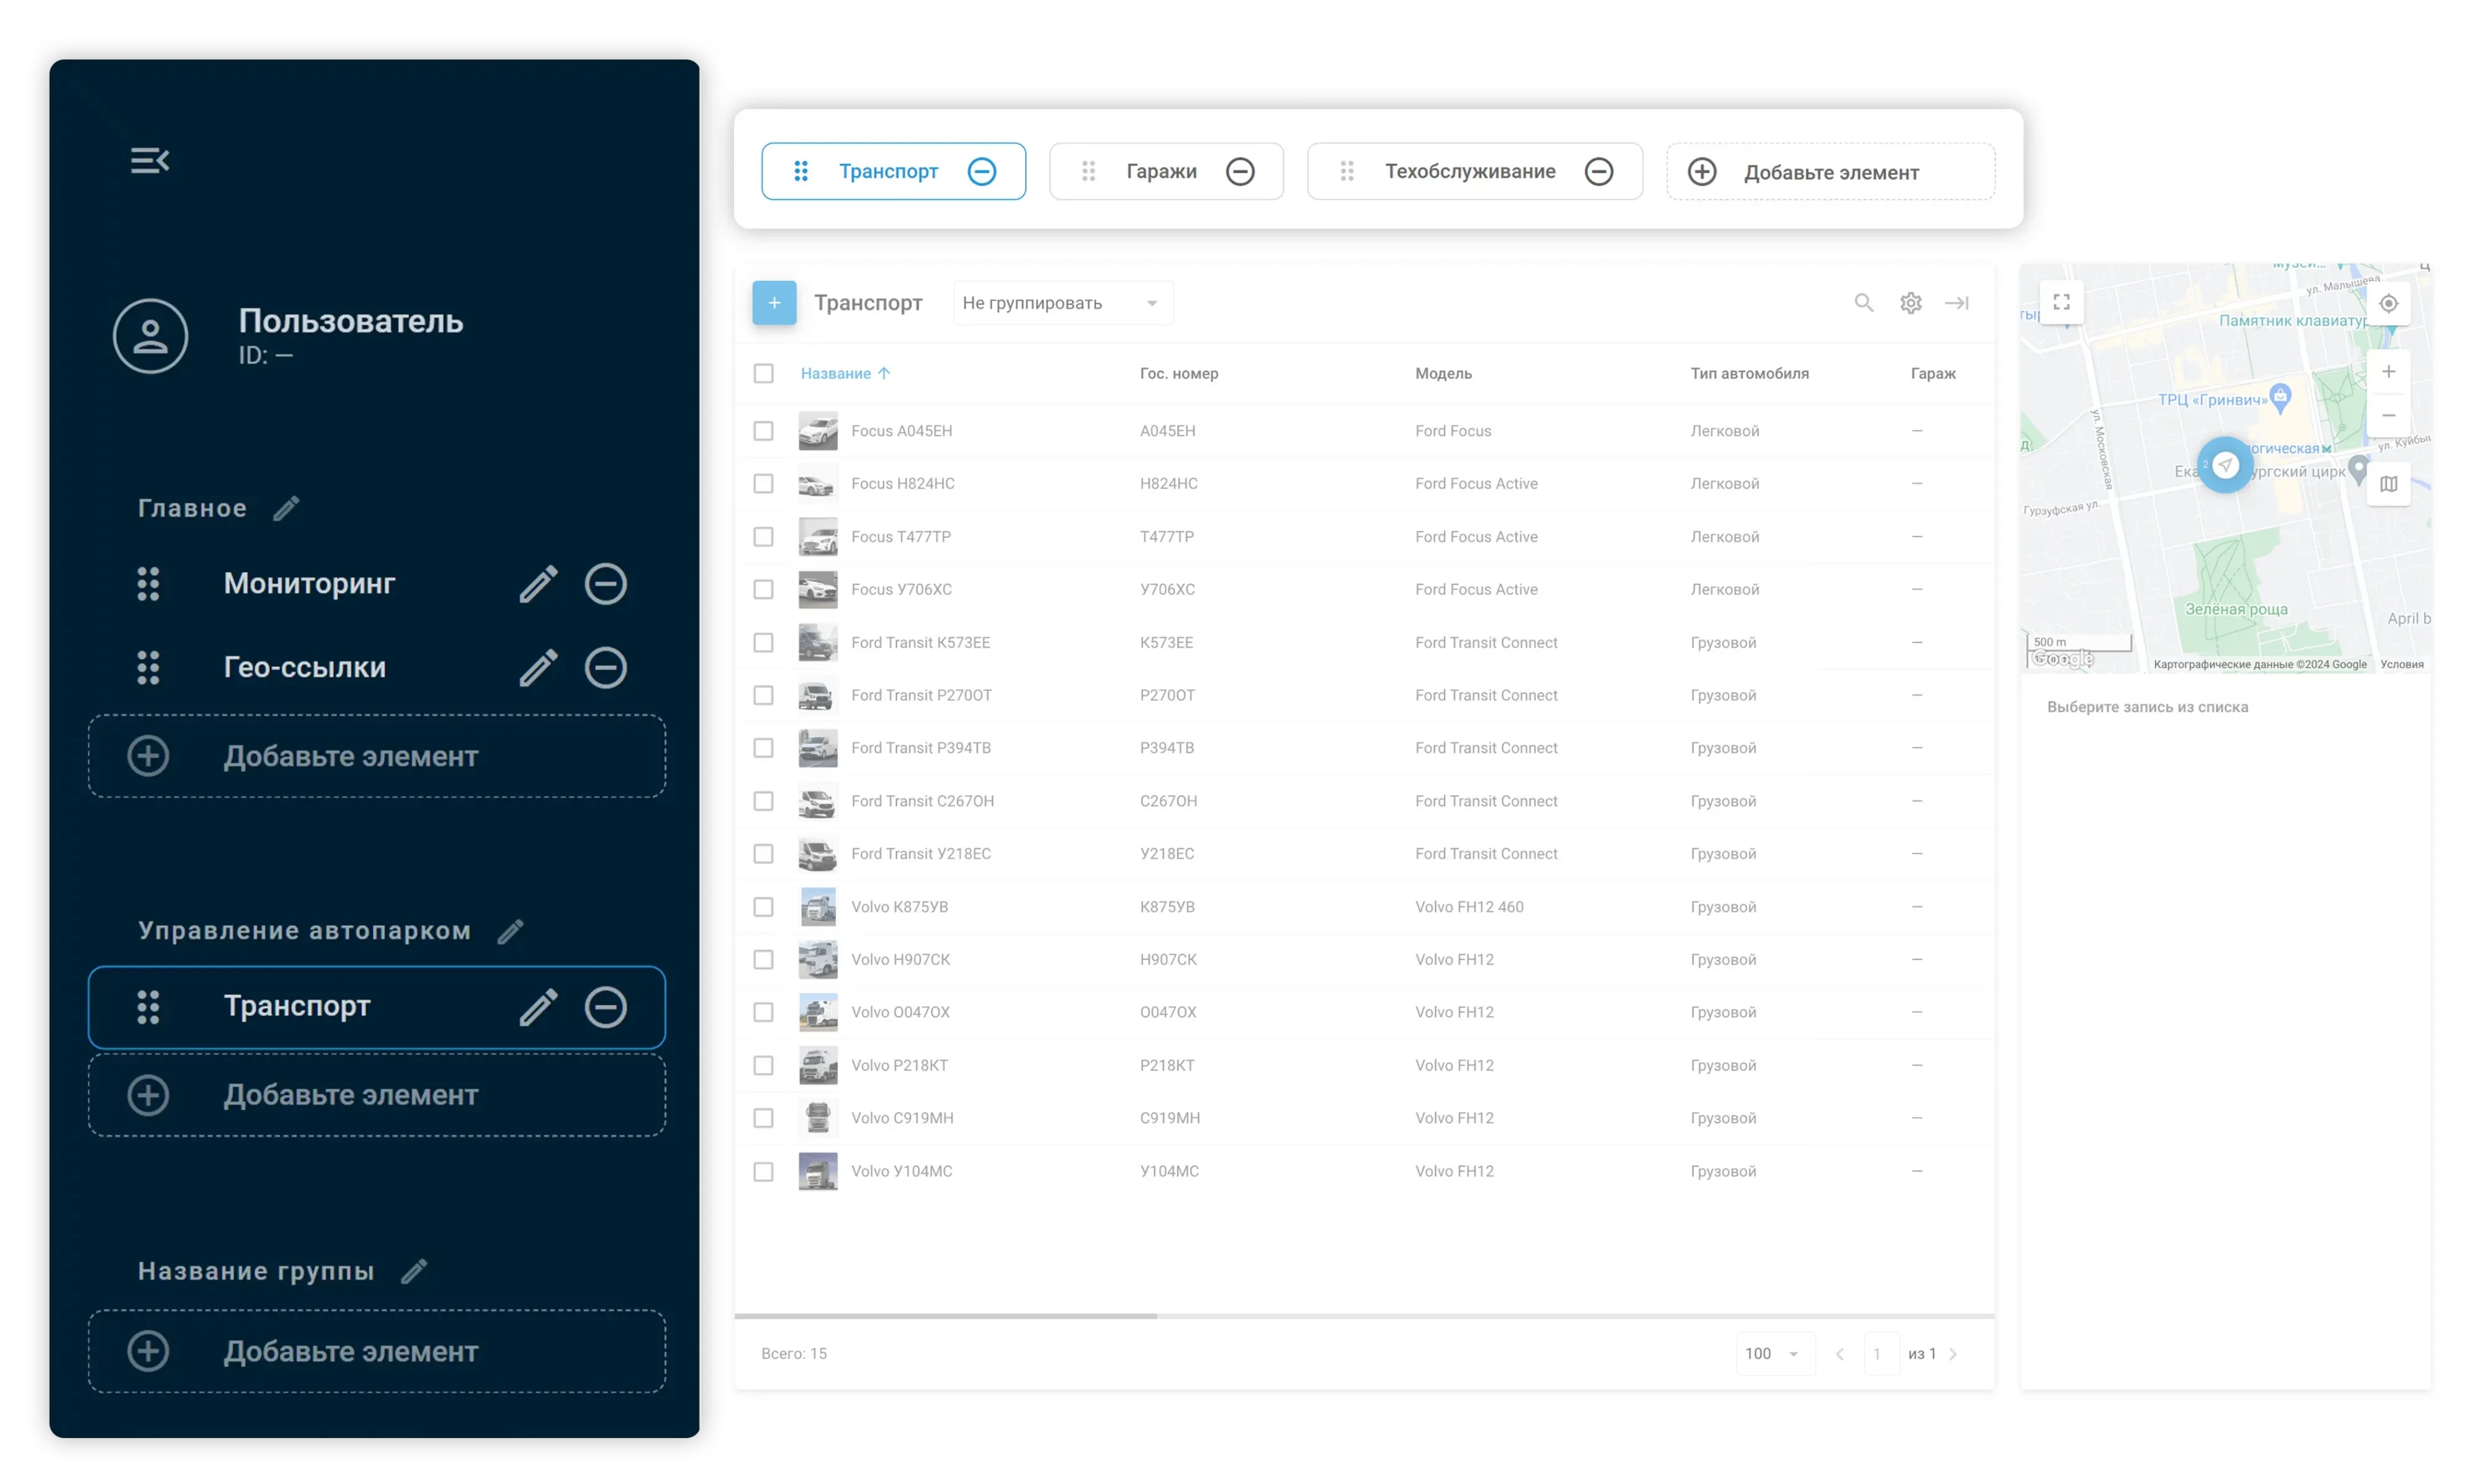Select all rows via header checkbox
This screenshot has width=2482, height=1484.
764,373
